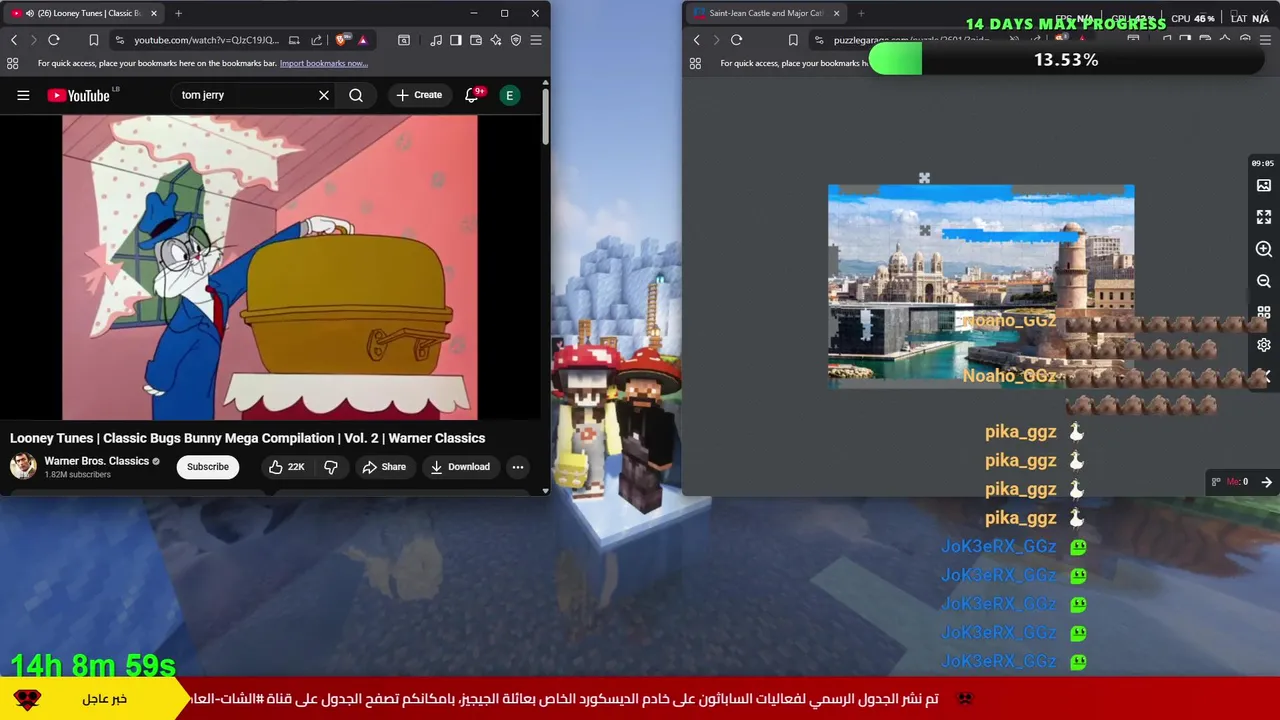Open the YouTube notifications bell

click(472, 95)
